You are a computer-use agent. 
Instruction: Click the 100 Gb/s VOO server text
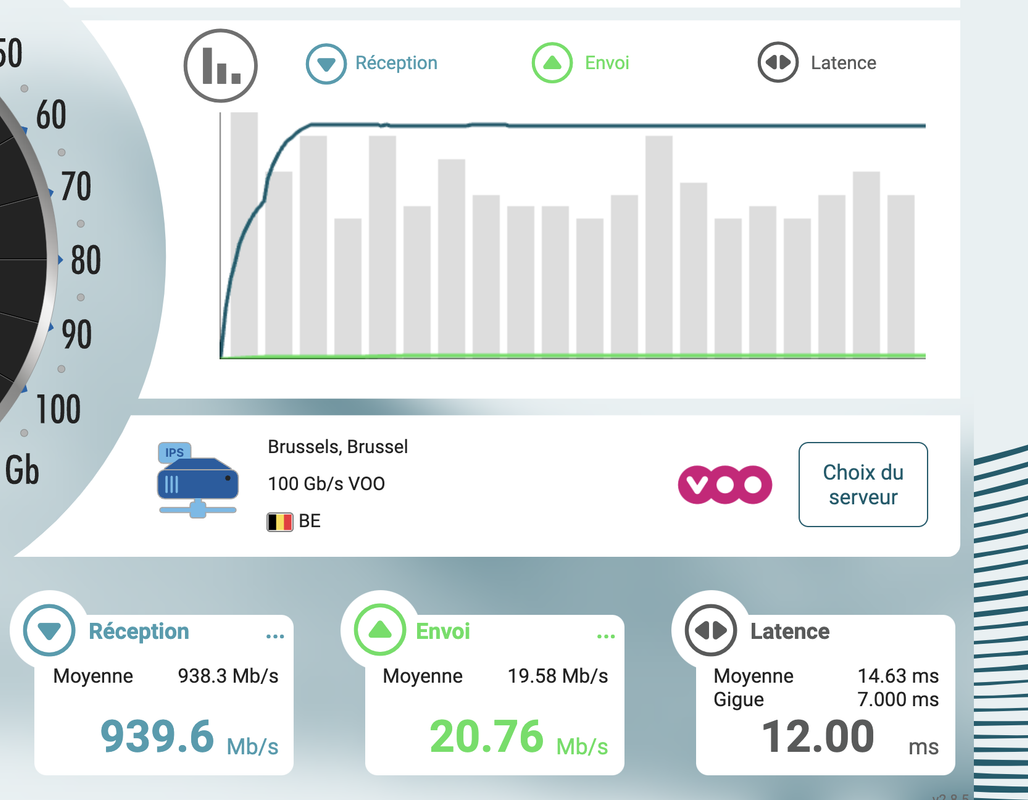[326, 484]
